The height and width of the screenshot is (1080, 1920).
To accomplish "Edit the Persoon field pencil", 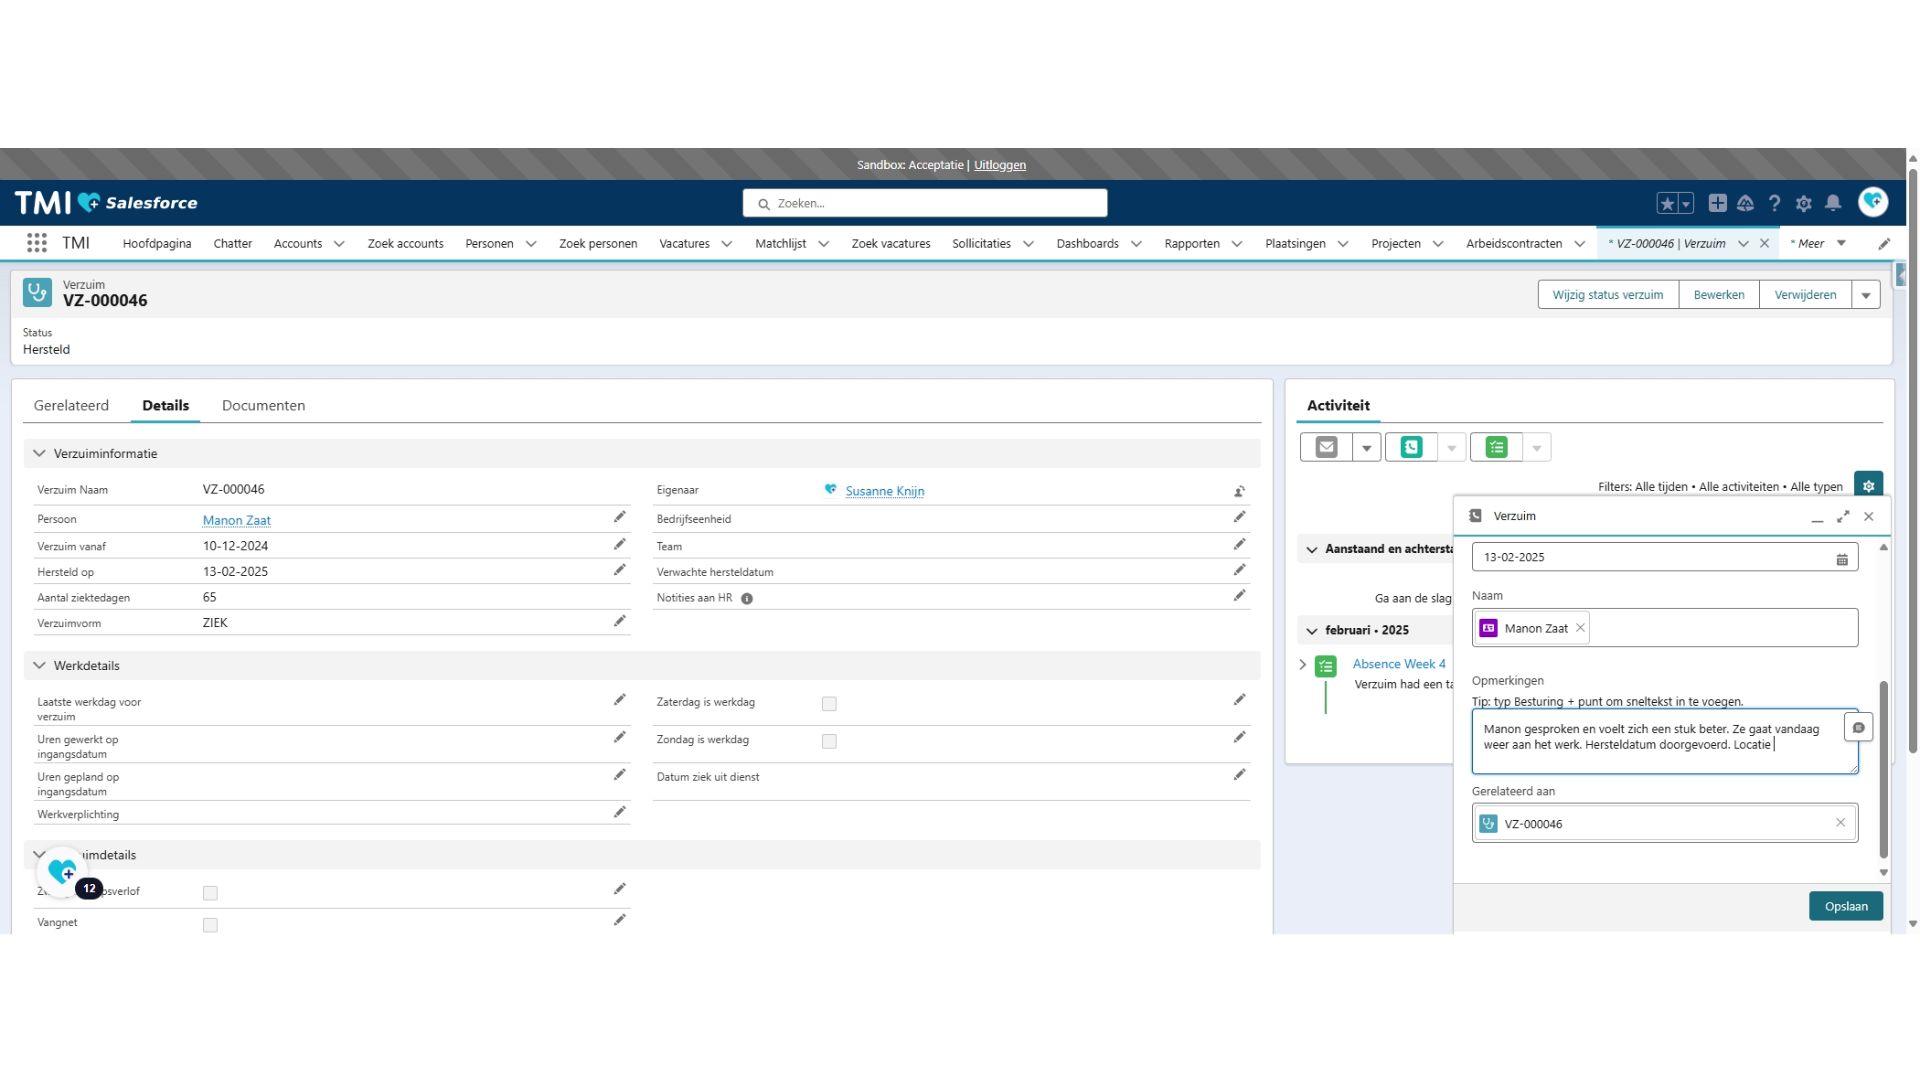I will 620,517.
